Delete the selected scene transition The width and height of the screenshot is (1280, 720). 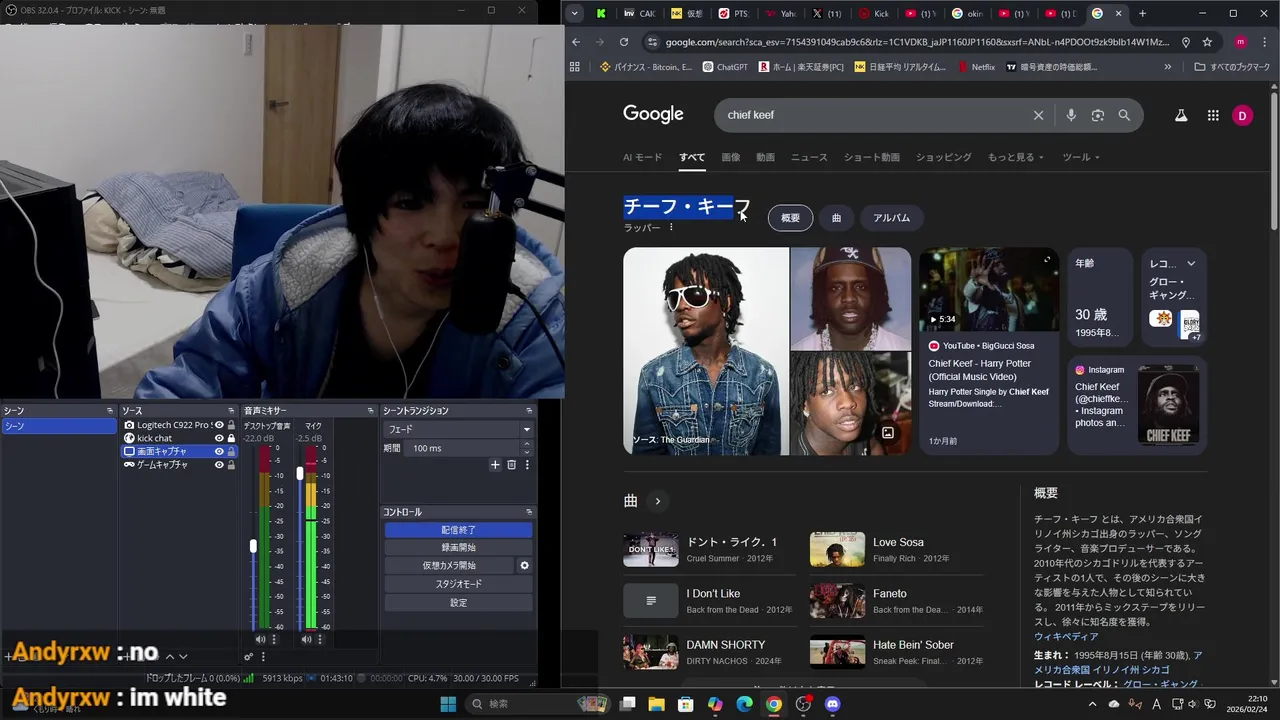(x=511, y=464)
